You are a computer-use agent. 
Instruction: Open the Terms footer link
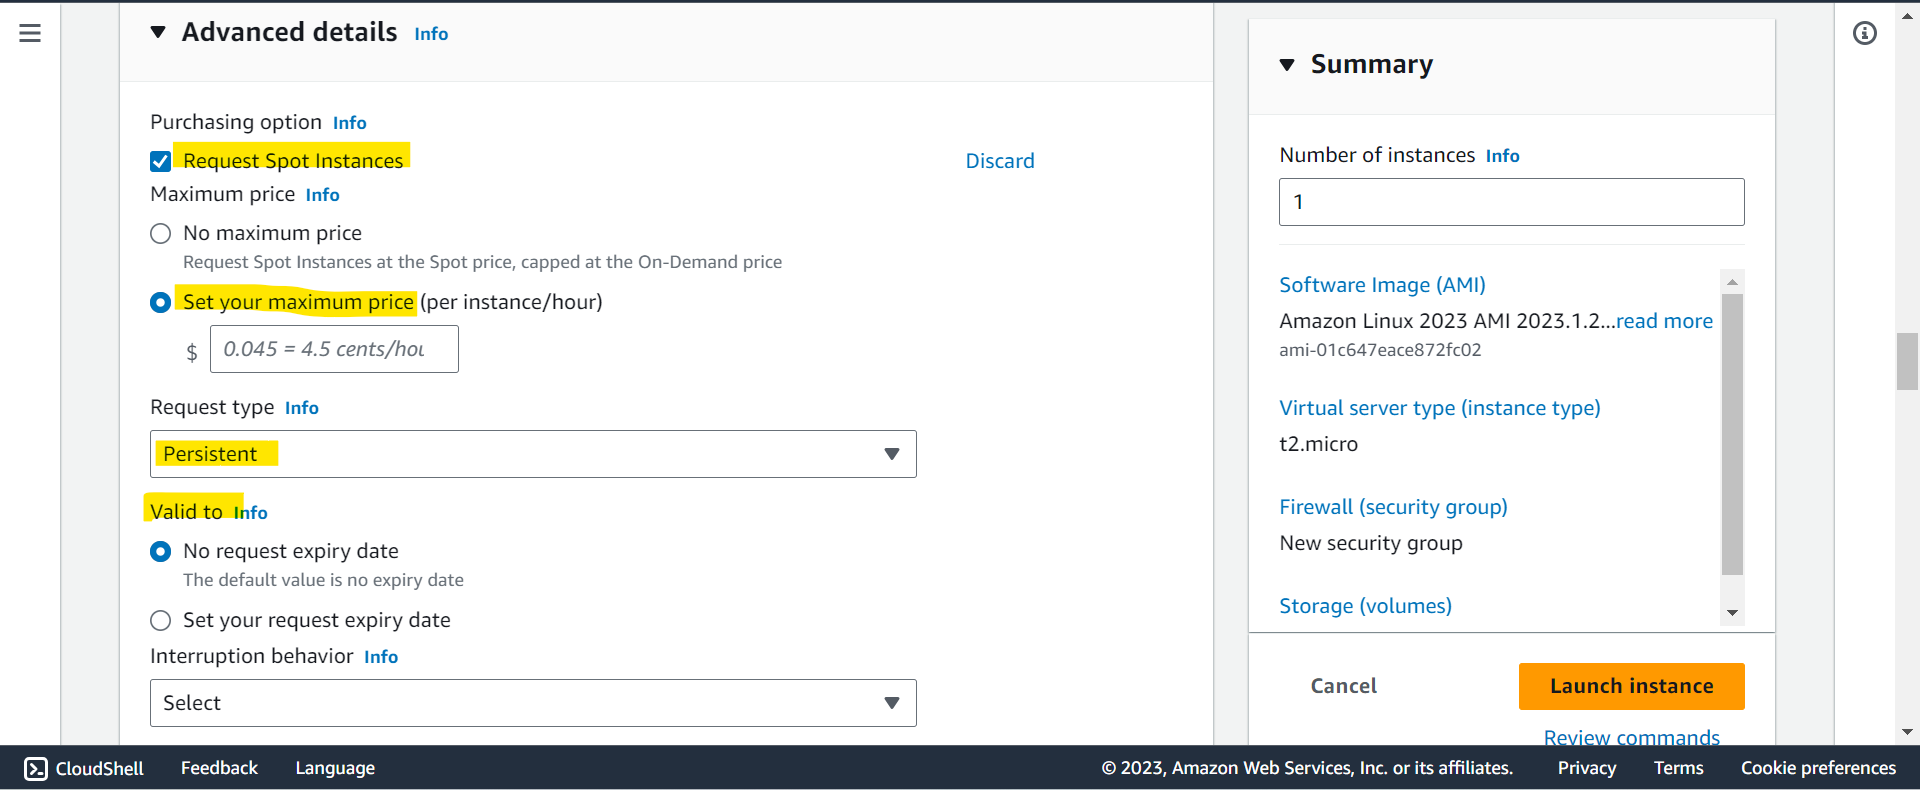coord(1678,768)
